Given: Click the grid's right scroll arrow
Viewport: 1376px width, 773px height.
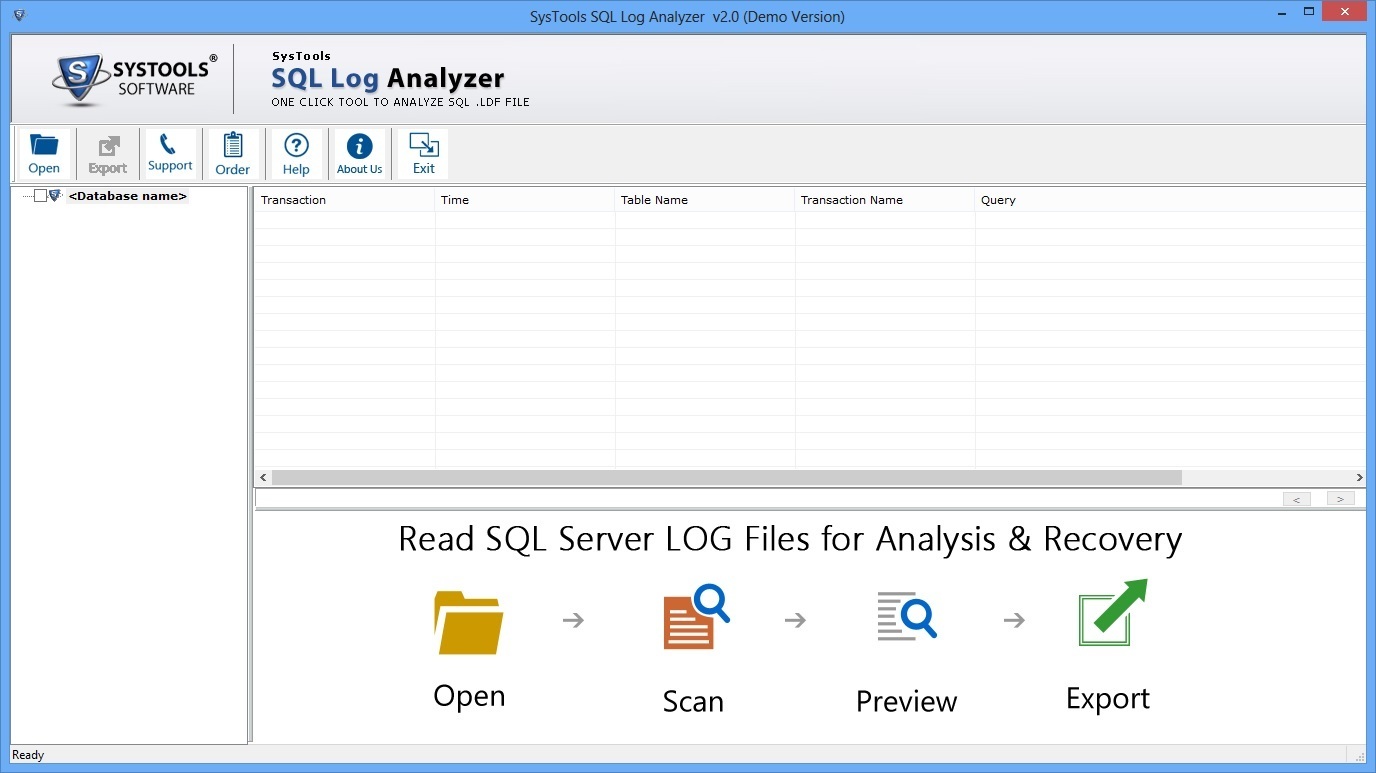Looking at the screenshot, I should pos(1359,478).
